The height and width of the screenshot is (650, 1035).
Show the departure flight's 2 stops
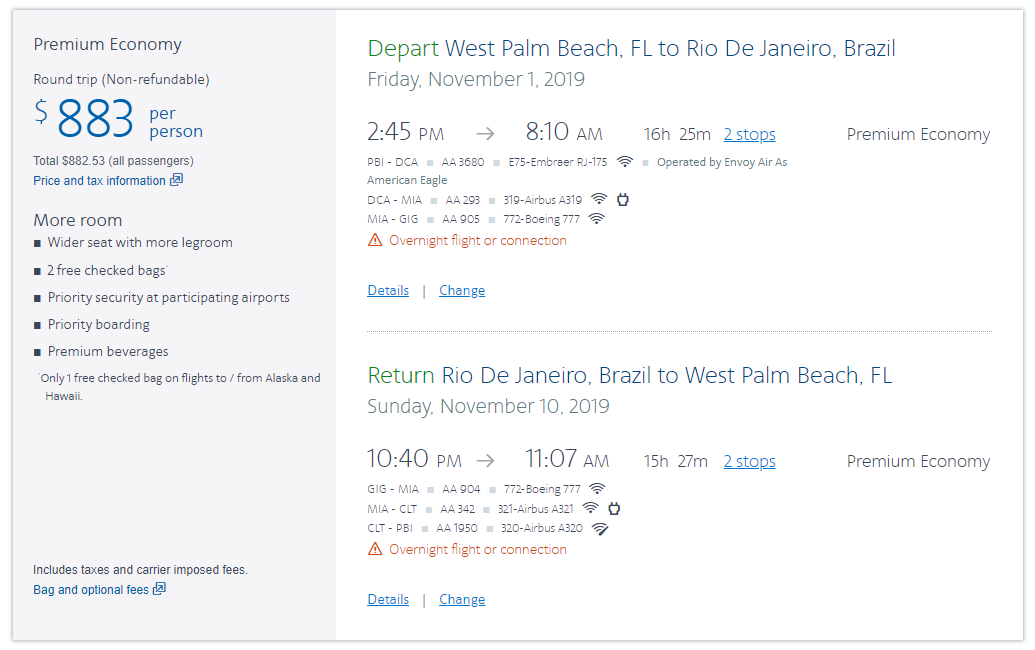[x=749, y=134]
